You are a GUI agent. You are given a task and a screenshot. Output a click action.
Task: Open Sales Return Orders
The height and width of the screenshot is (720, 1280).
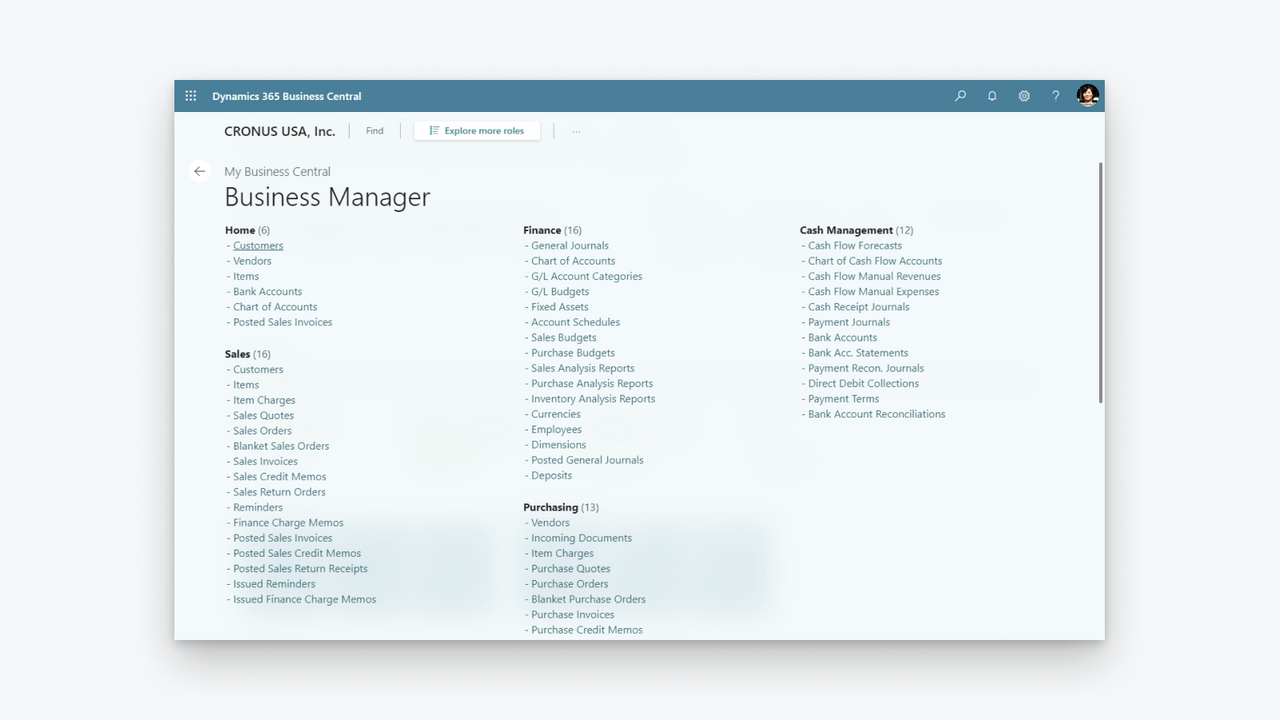point(280,492)
